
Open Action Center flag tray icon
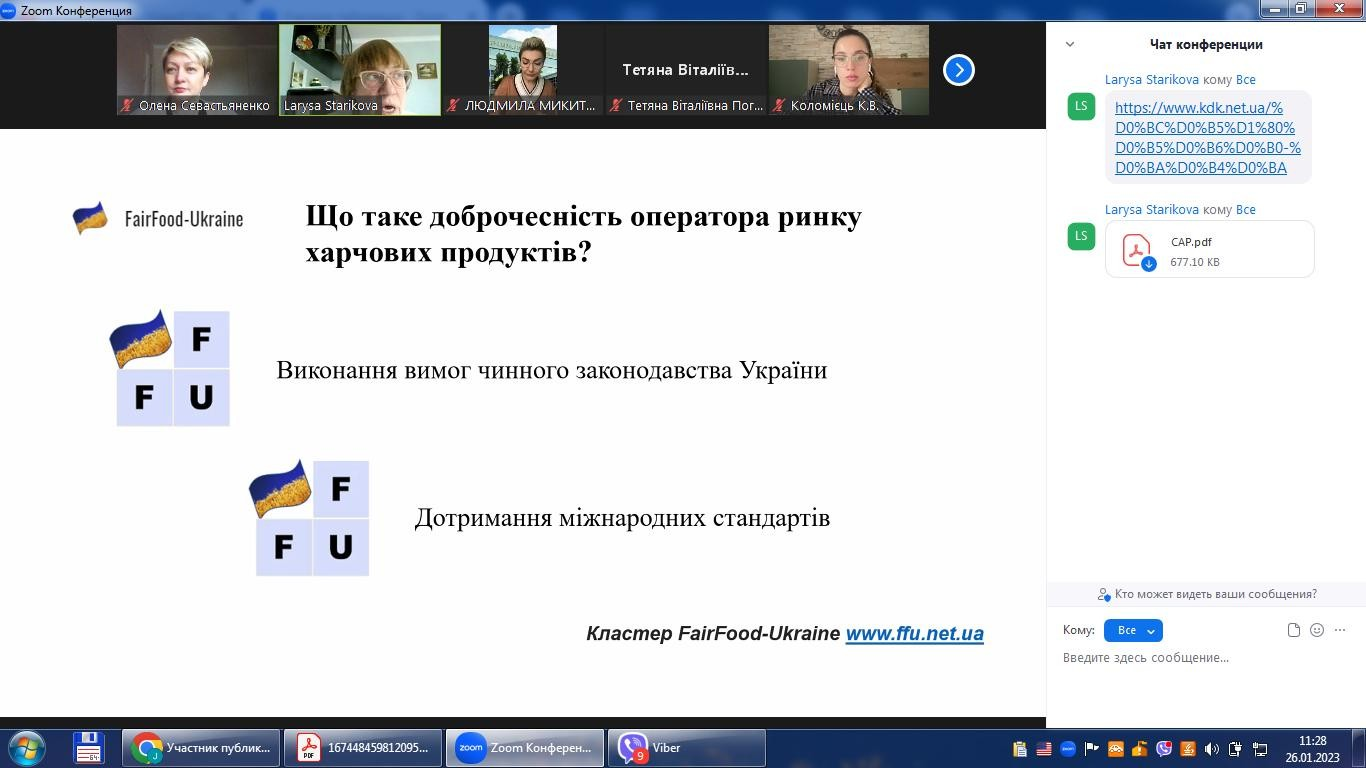1092,748
